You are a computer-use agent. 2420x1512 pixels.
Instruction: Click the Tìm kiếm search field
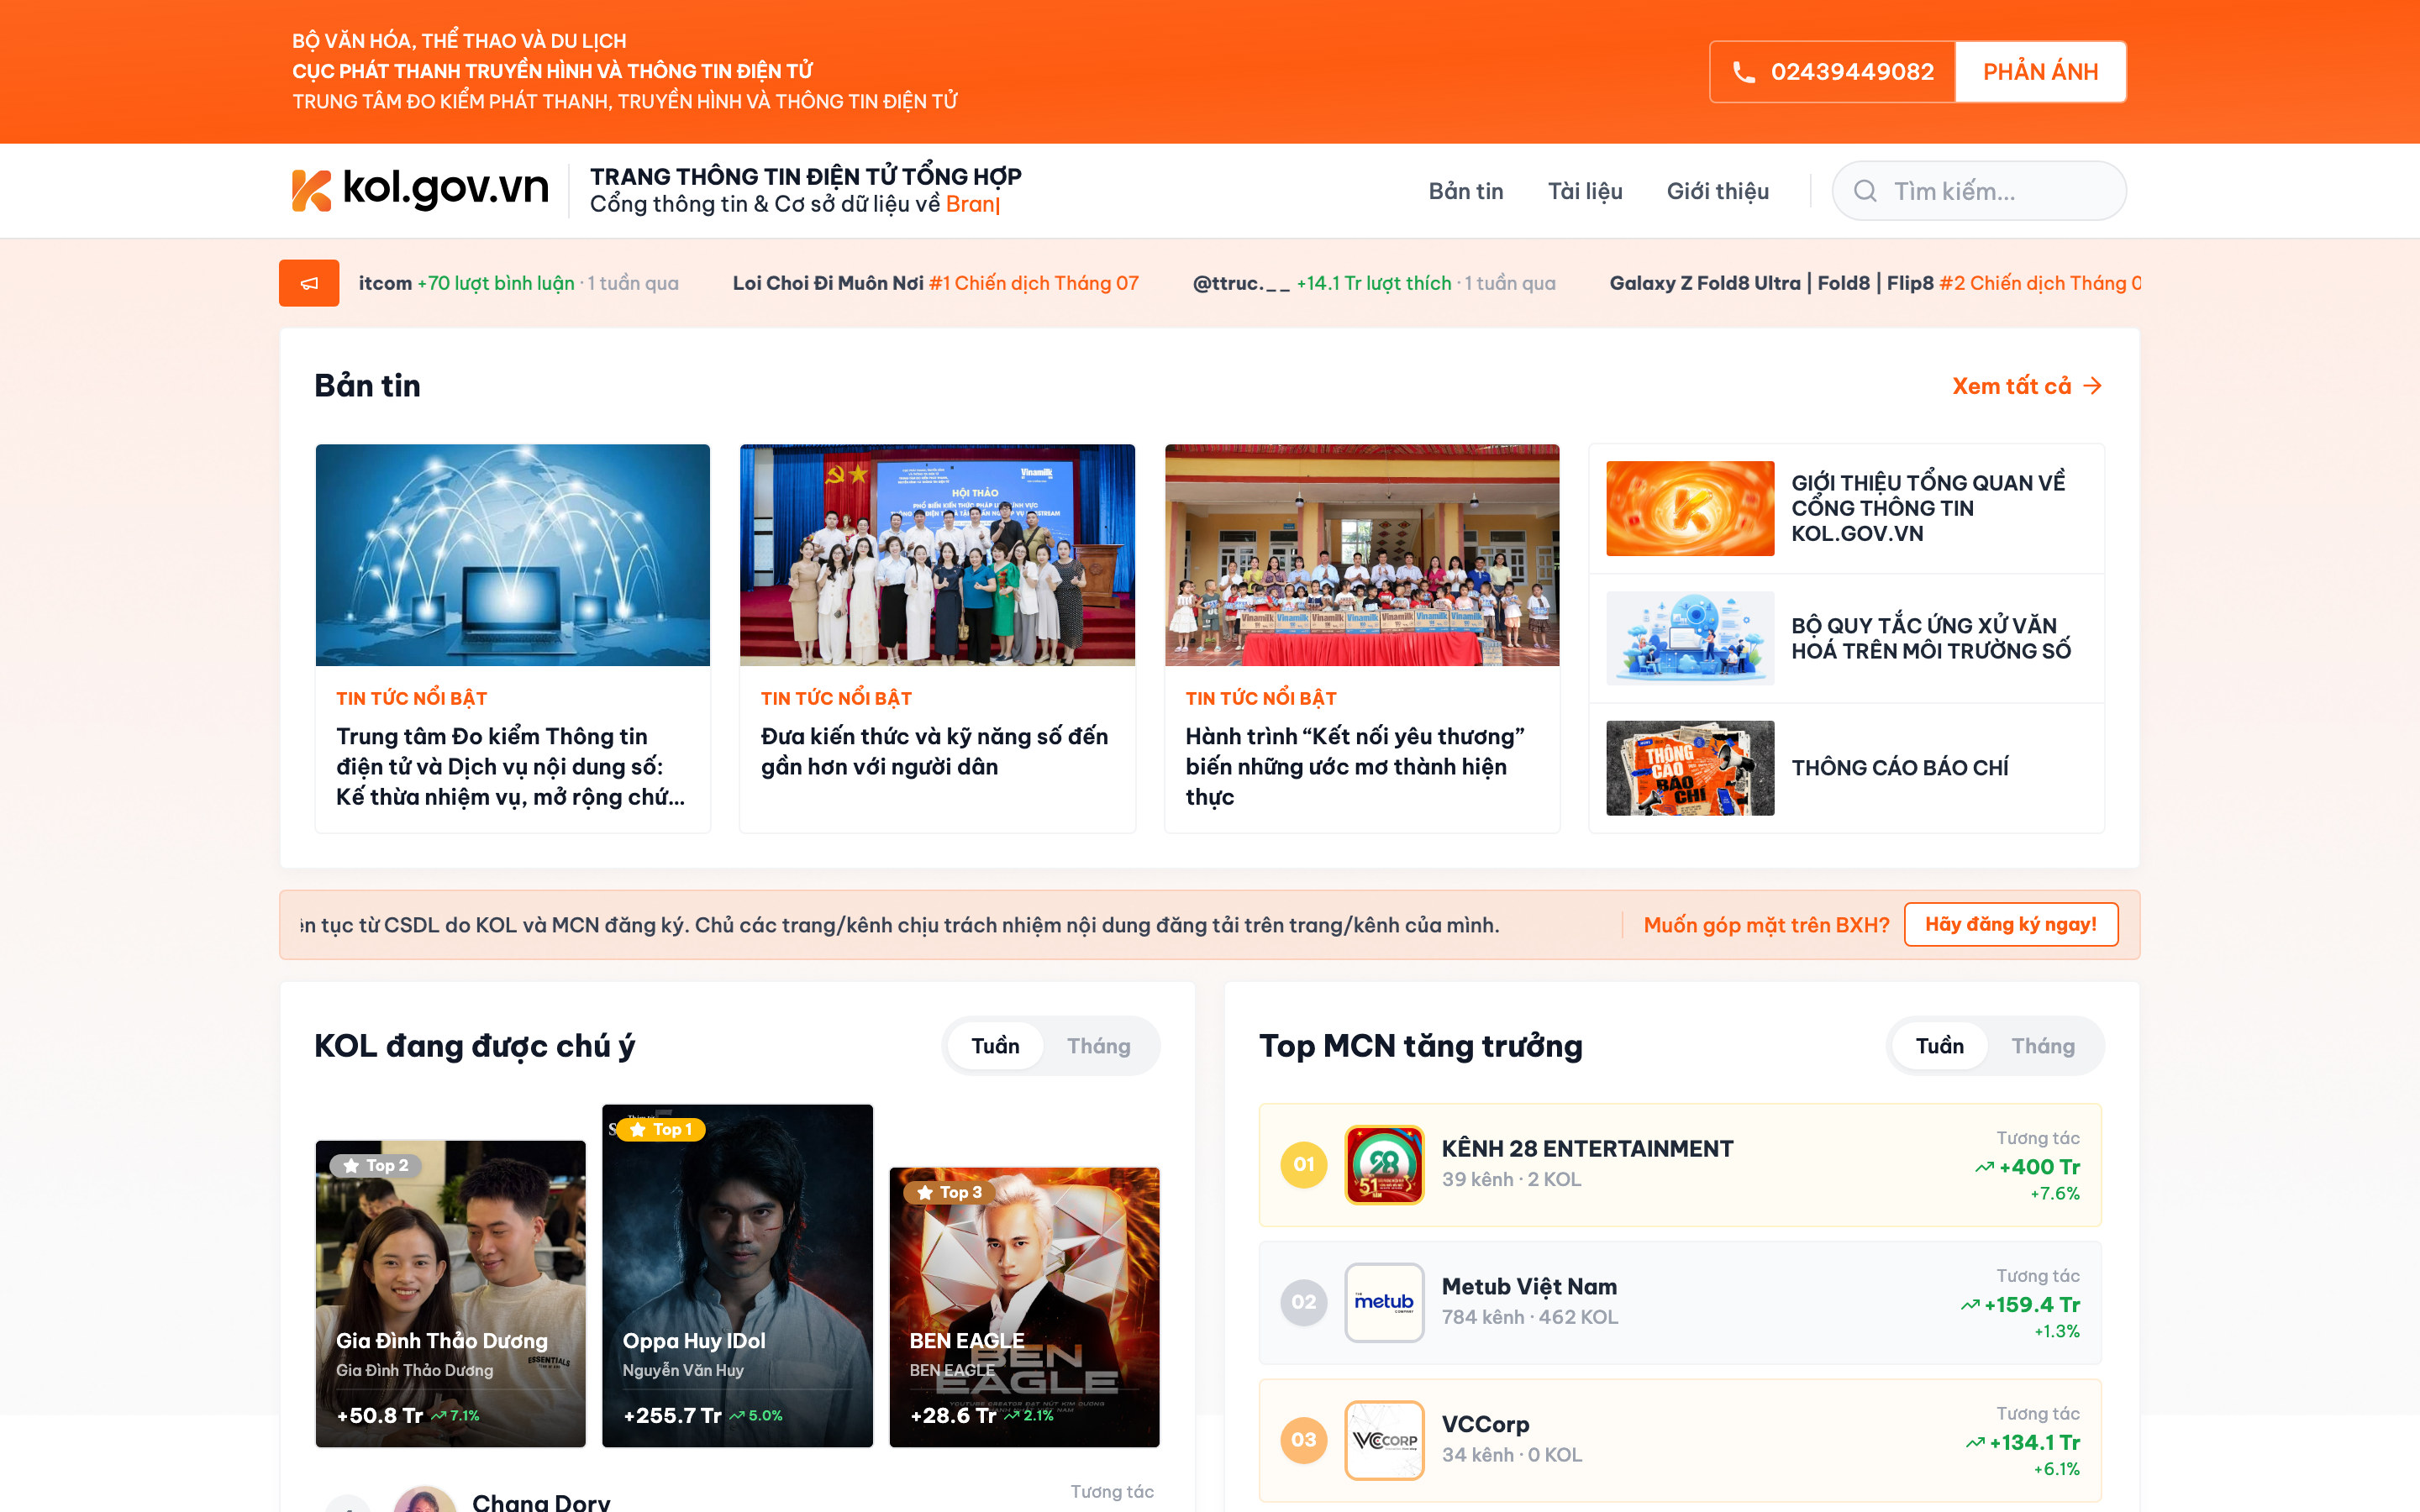click(1978, 191)
